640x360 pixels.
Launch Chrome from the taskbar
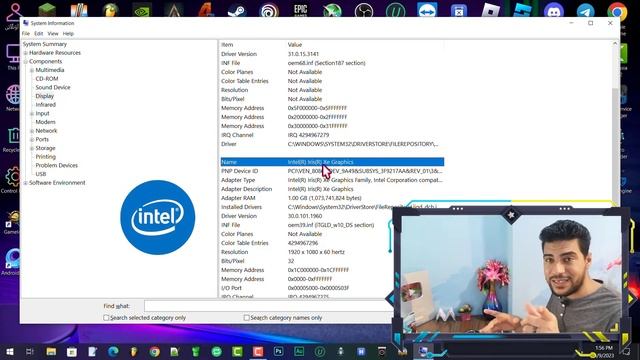[x=154, y=351]
